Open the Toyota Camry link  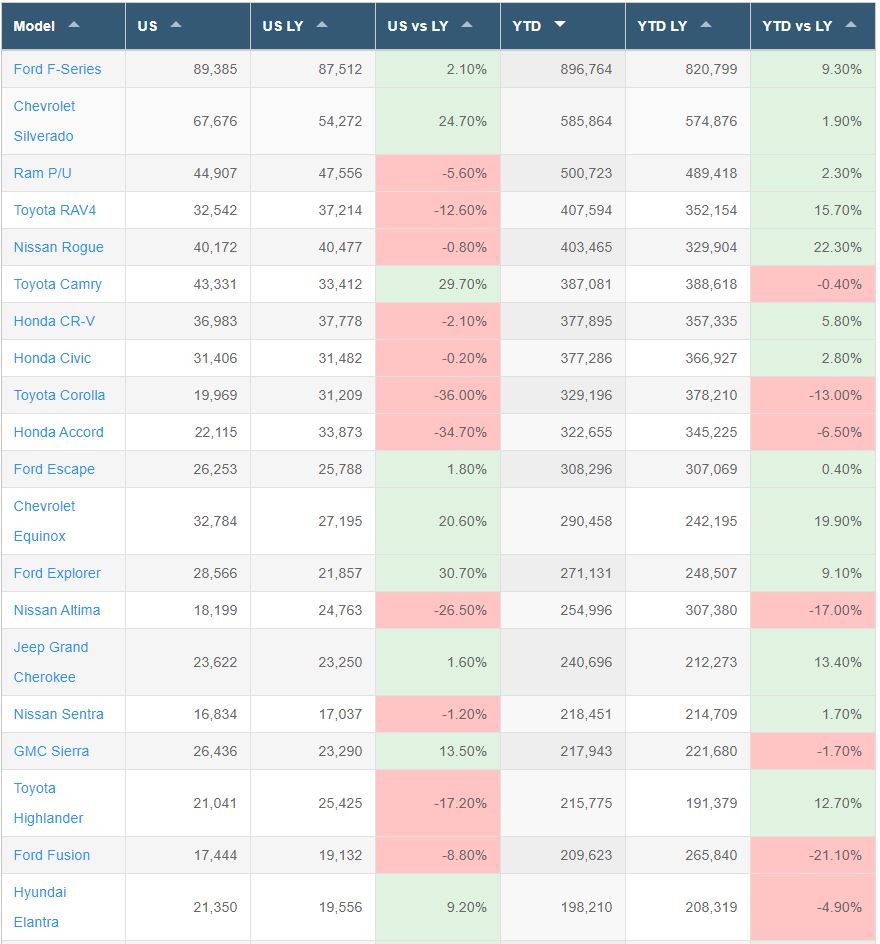pyautogui.click(x=58, y=284)
